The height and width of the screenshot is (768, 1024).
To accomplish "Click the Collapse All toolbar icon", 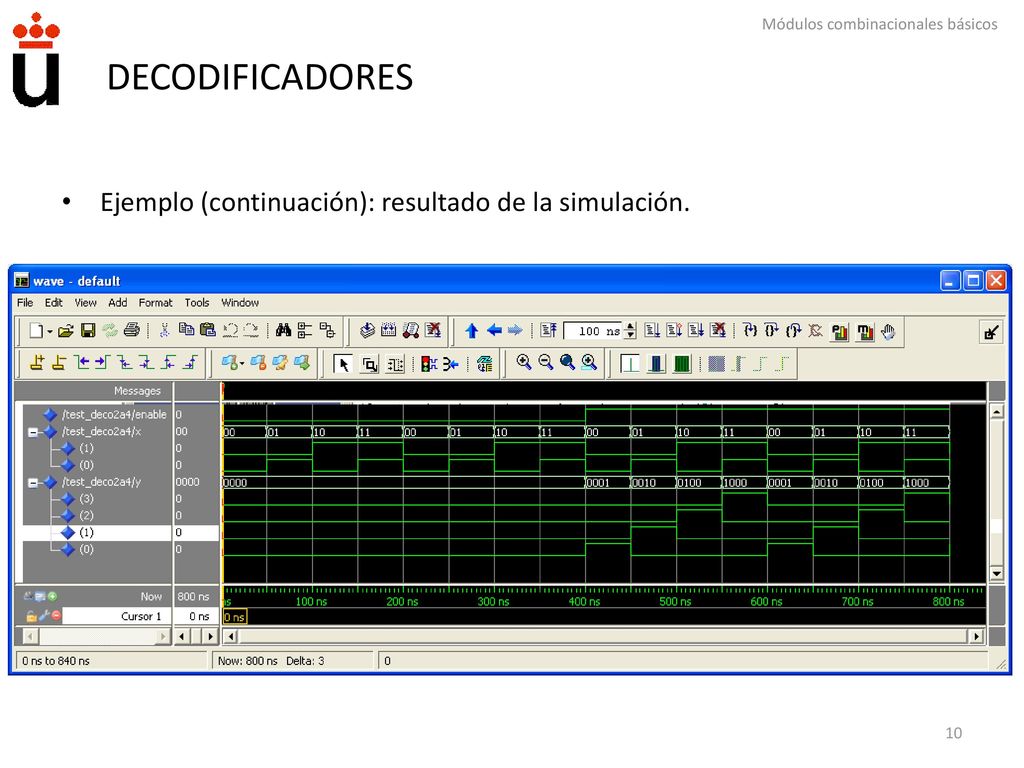I will (327, 330).
